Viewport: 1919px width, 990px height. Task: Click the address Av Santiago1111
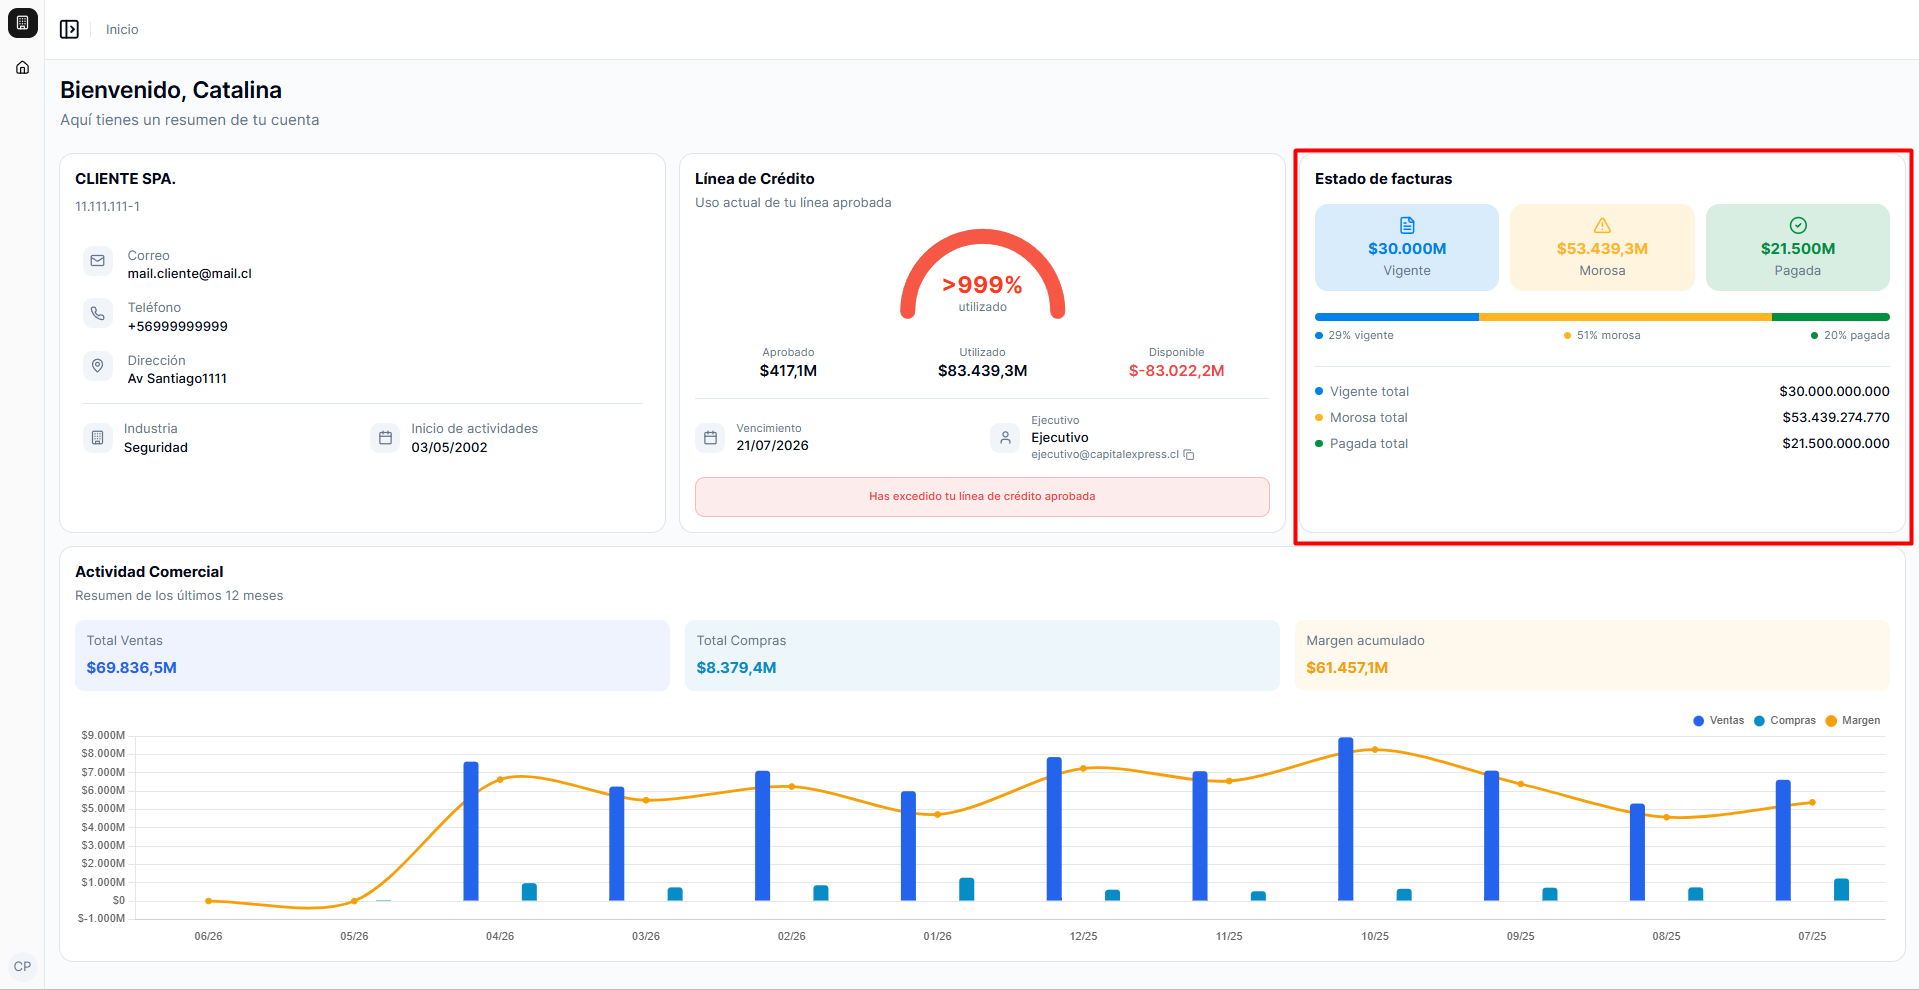(177, 379)
